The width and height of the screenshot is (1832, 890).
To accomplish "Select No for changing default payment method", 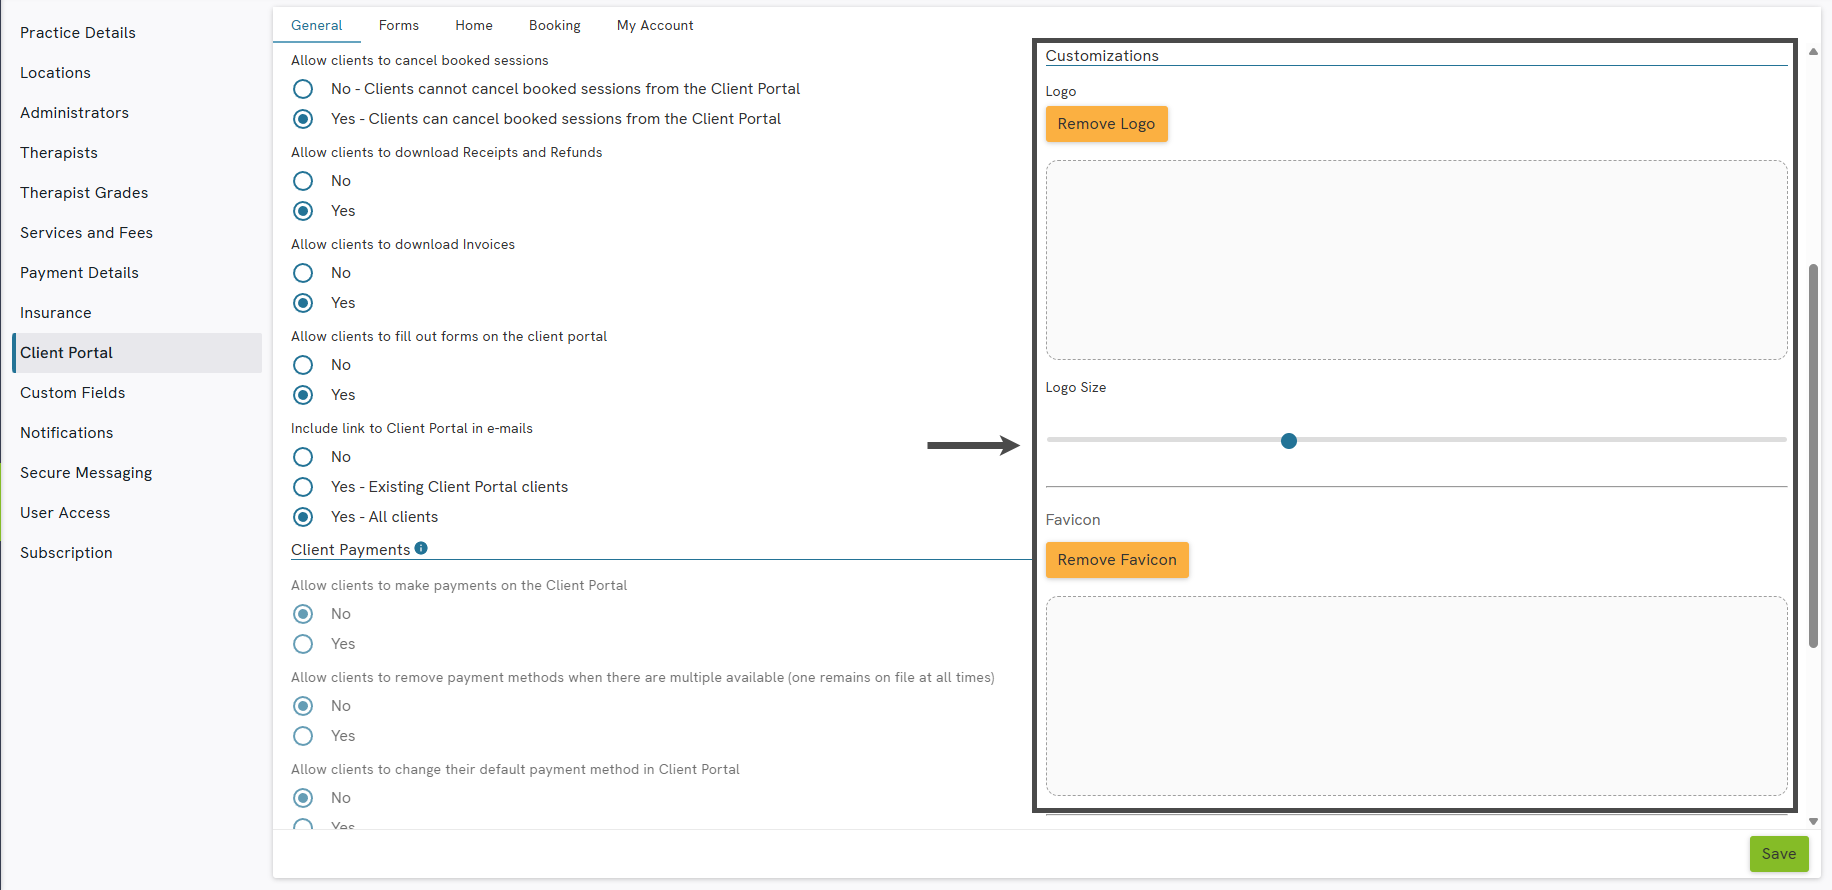I will coord(303,798).
